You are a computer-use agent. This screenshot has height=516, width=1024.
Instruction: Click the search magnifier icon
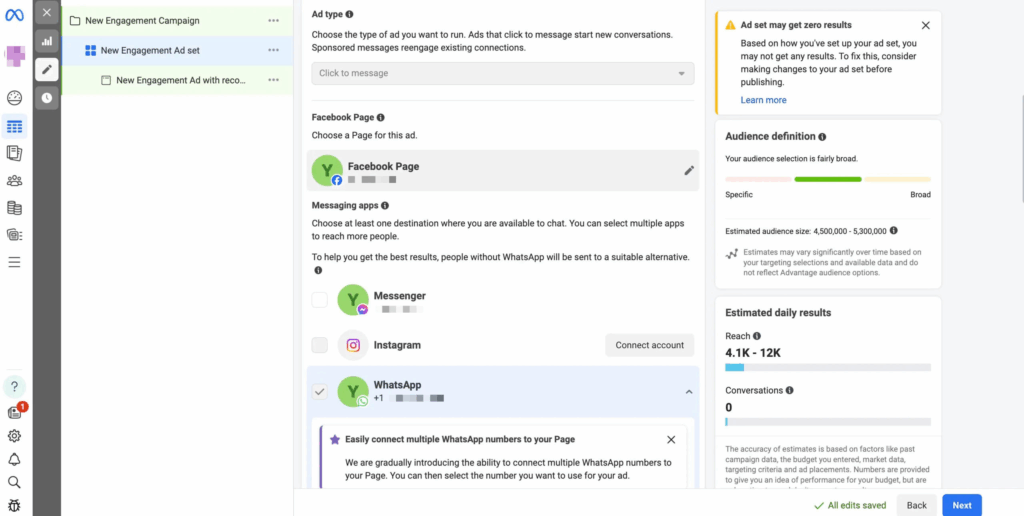click(x=14, y=482)
